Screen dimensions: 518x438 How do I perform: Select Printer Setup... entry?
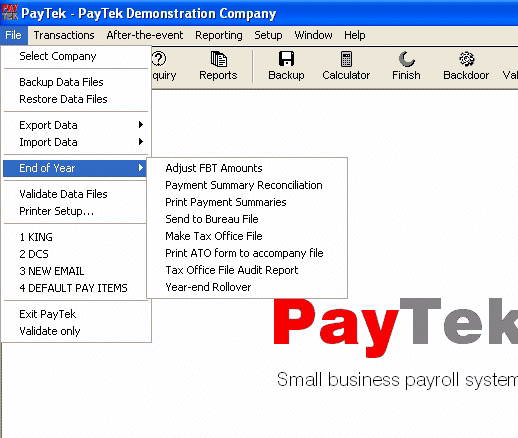56,211
